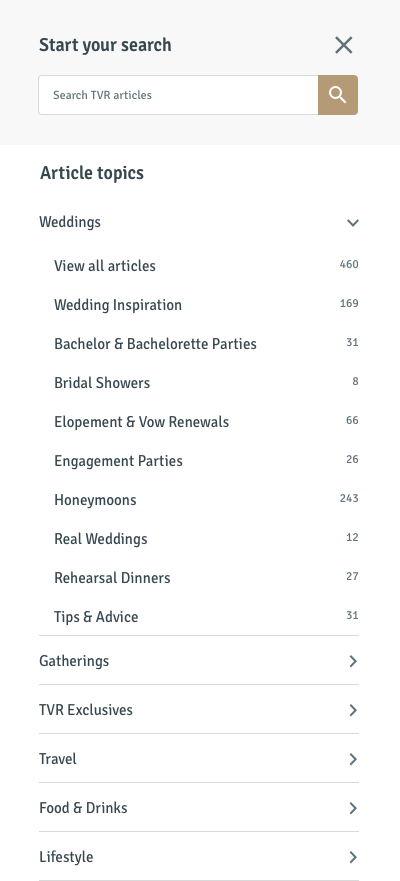The width and height of the screenshot is (400, 881).
Task: Open Bridal Showers articles
Action: click(102, 383)
